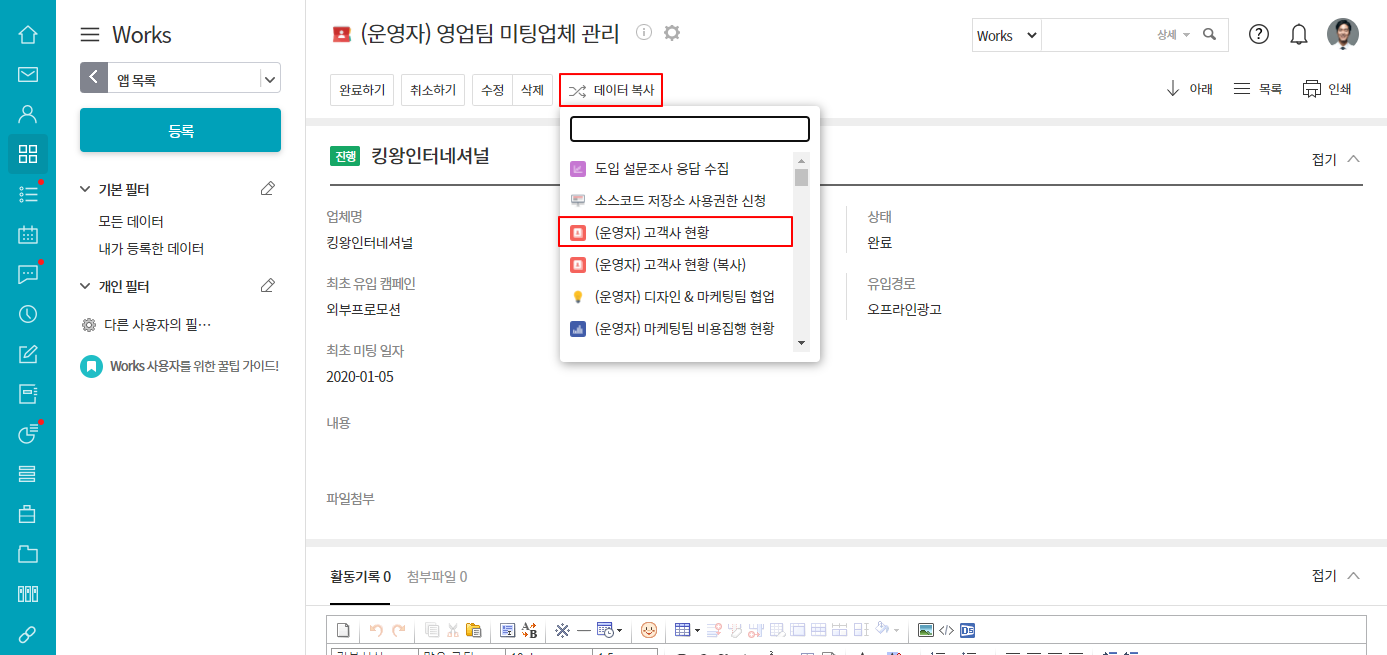Click the 등록 button
The height and width of the screenshot is (655, 1387).
[x=180, y=131]
